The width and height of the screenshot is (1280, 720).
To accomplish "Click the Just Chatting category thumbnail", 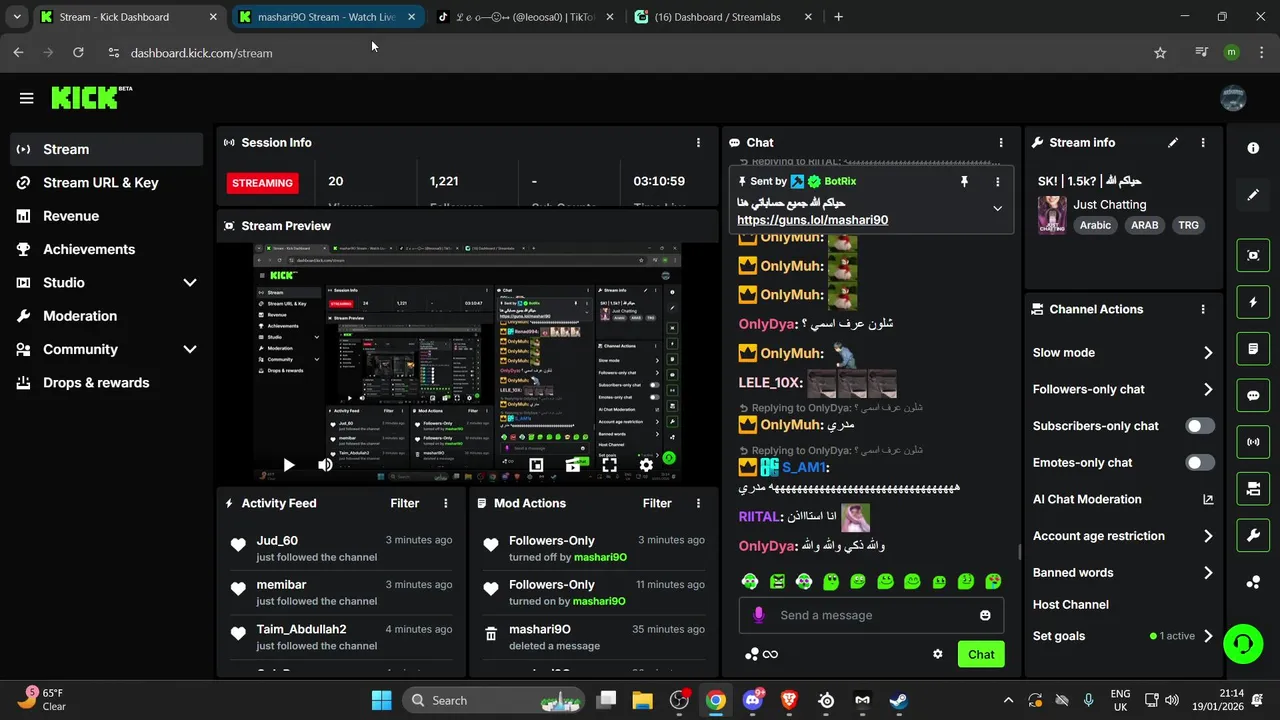I will coord(1052,215).
